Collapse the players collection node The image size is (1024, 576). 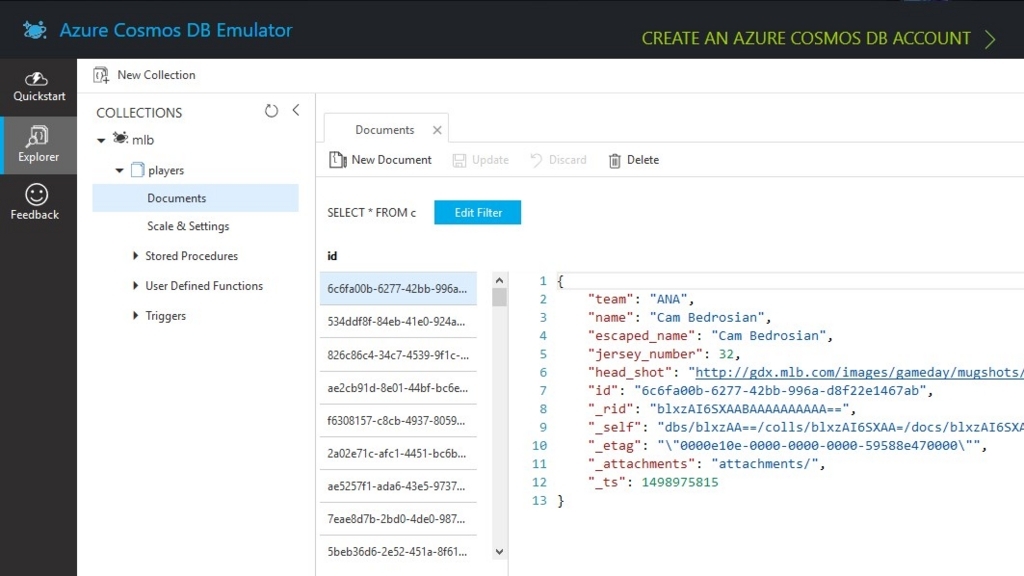coord(120,170)
